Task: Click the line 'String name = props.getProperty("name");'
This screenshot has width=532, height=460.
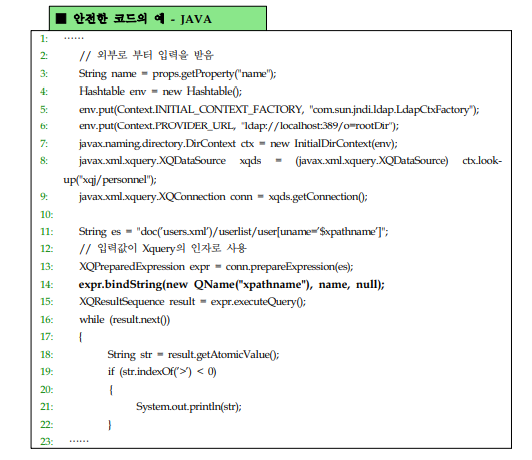Action: pos(177,74)
